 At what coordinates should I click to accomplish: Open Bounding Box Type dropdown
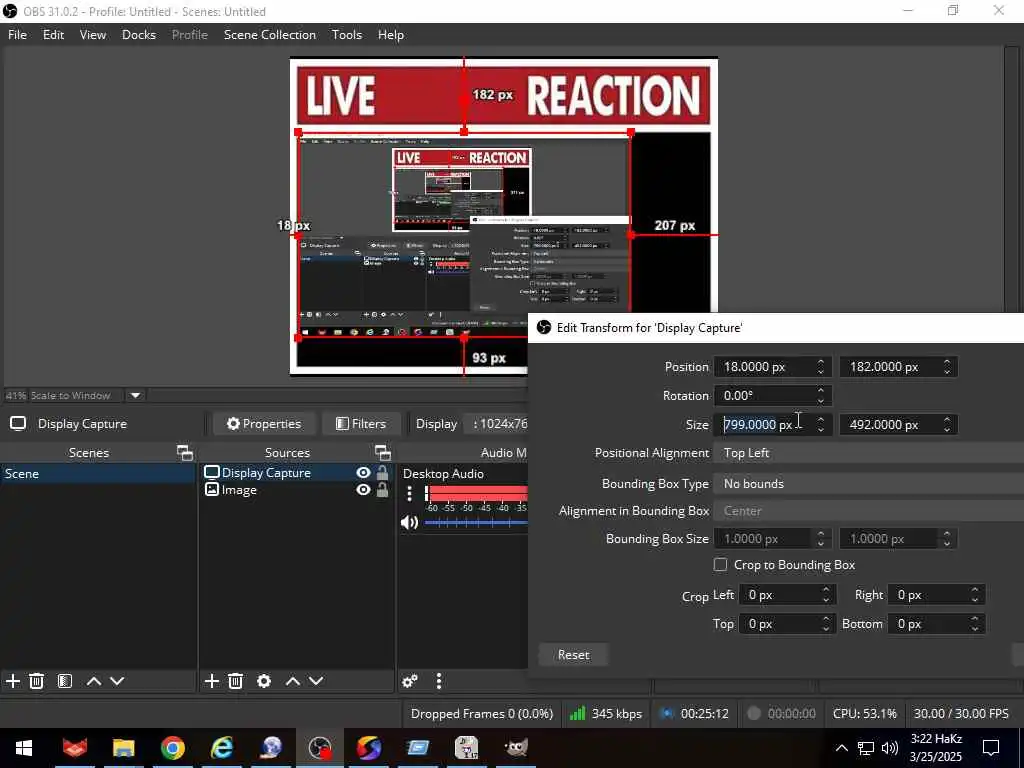coord(869,483)
